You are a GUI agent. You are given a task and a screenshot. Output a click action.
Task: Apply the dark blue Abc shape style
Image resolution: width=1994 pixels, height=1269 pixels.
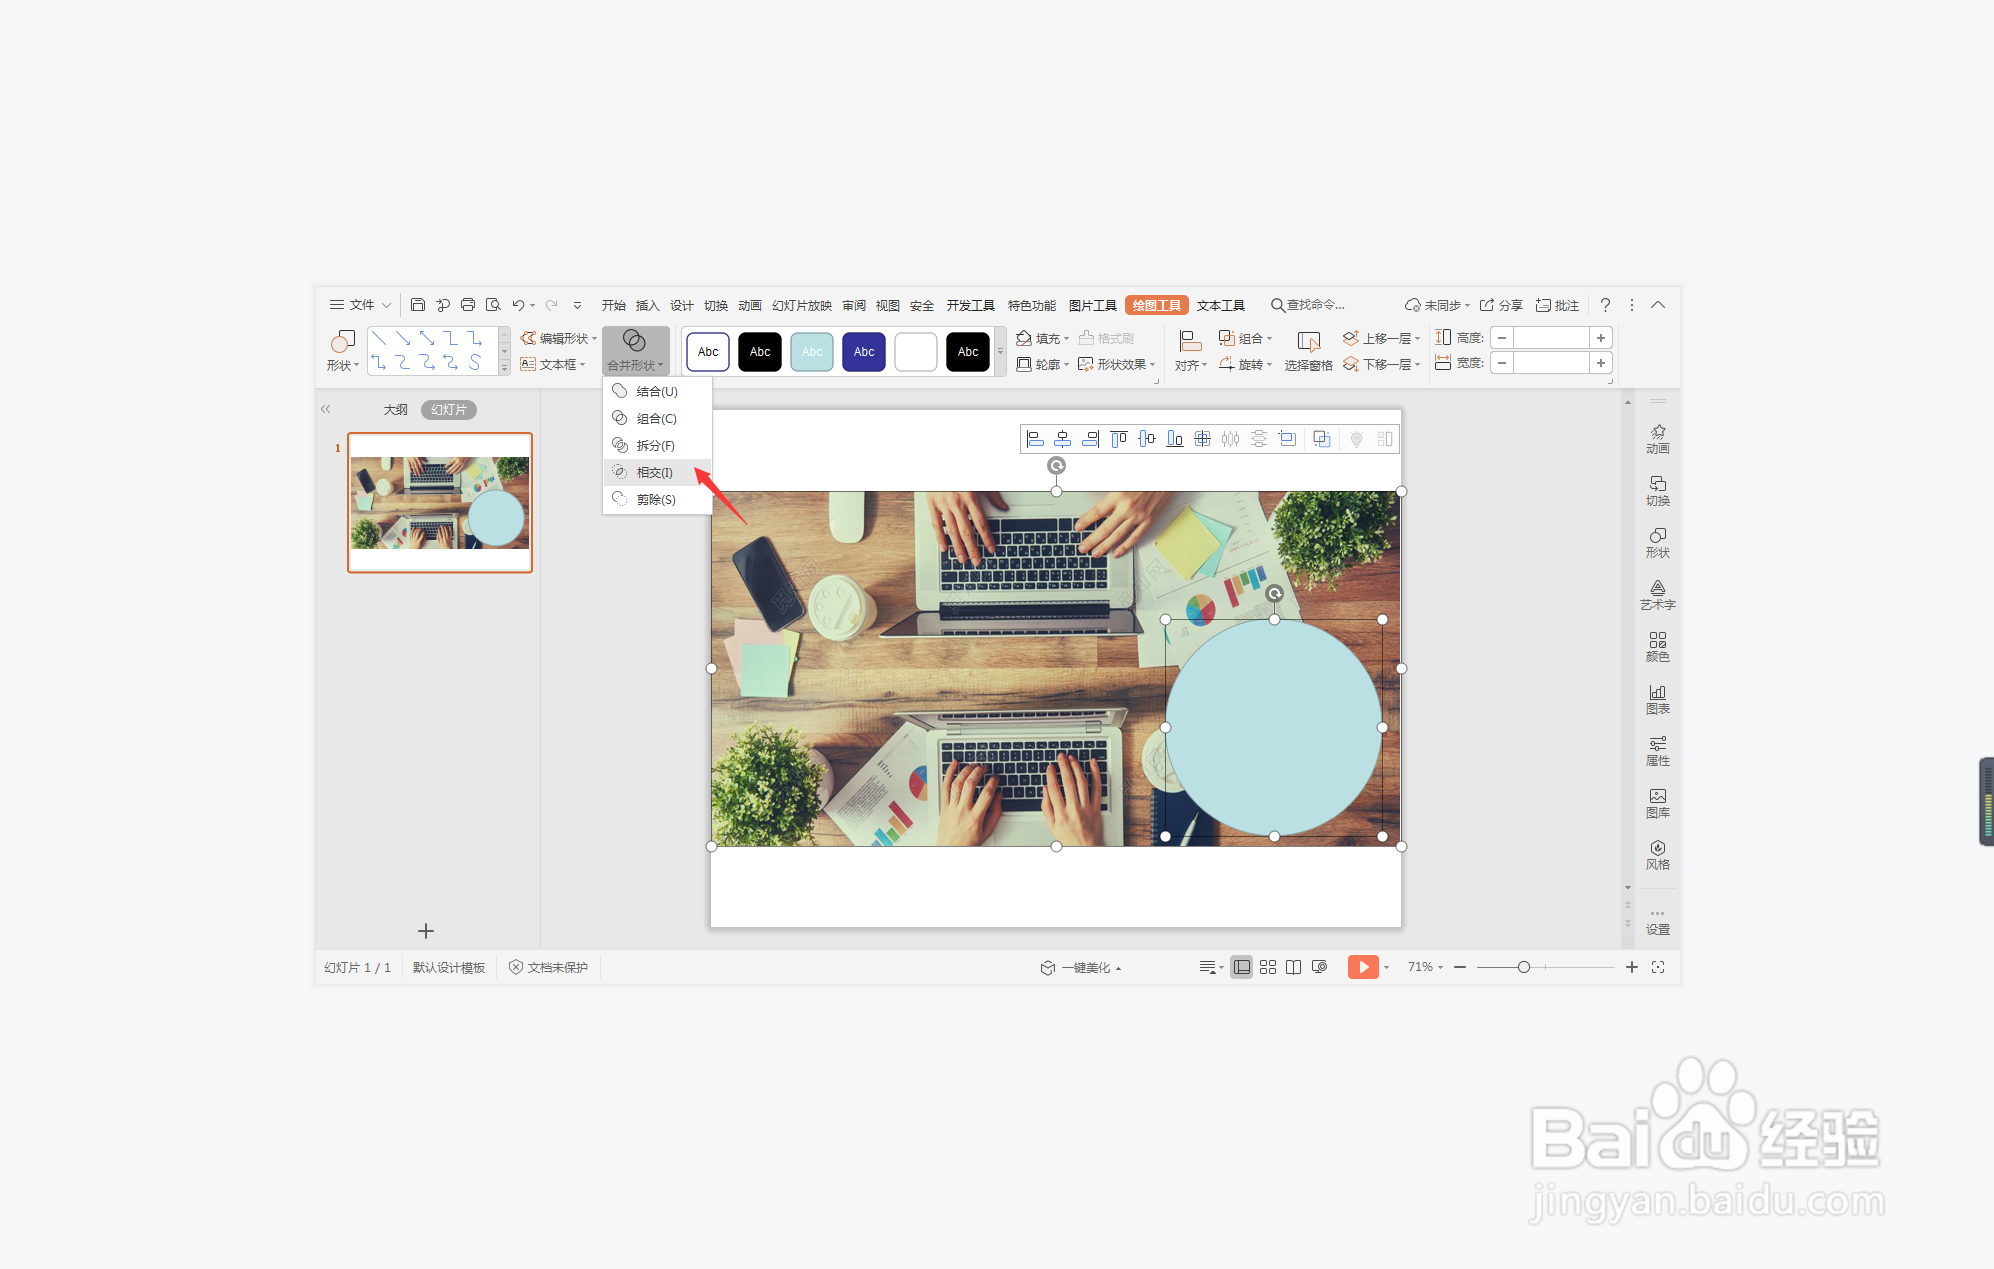863,352
